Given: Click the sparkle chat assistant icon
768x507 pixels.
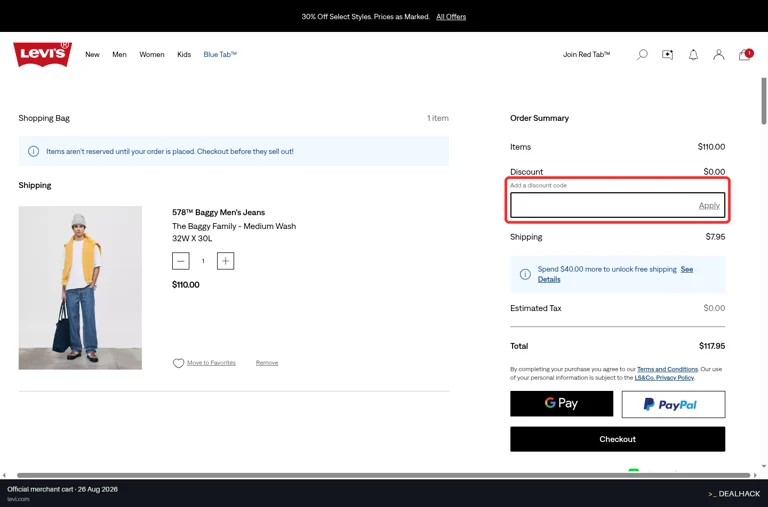Looking at the screenshot, I should tap(668, 55).
